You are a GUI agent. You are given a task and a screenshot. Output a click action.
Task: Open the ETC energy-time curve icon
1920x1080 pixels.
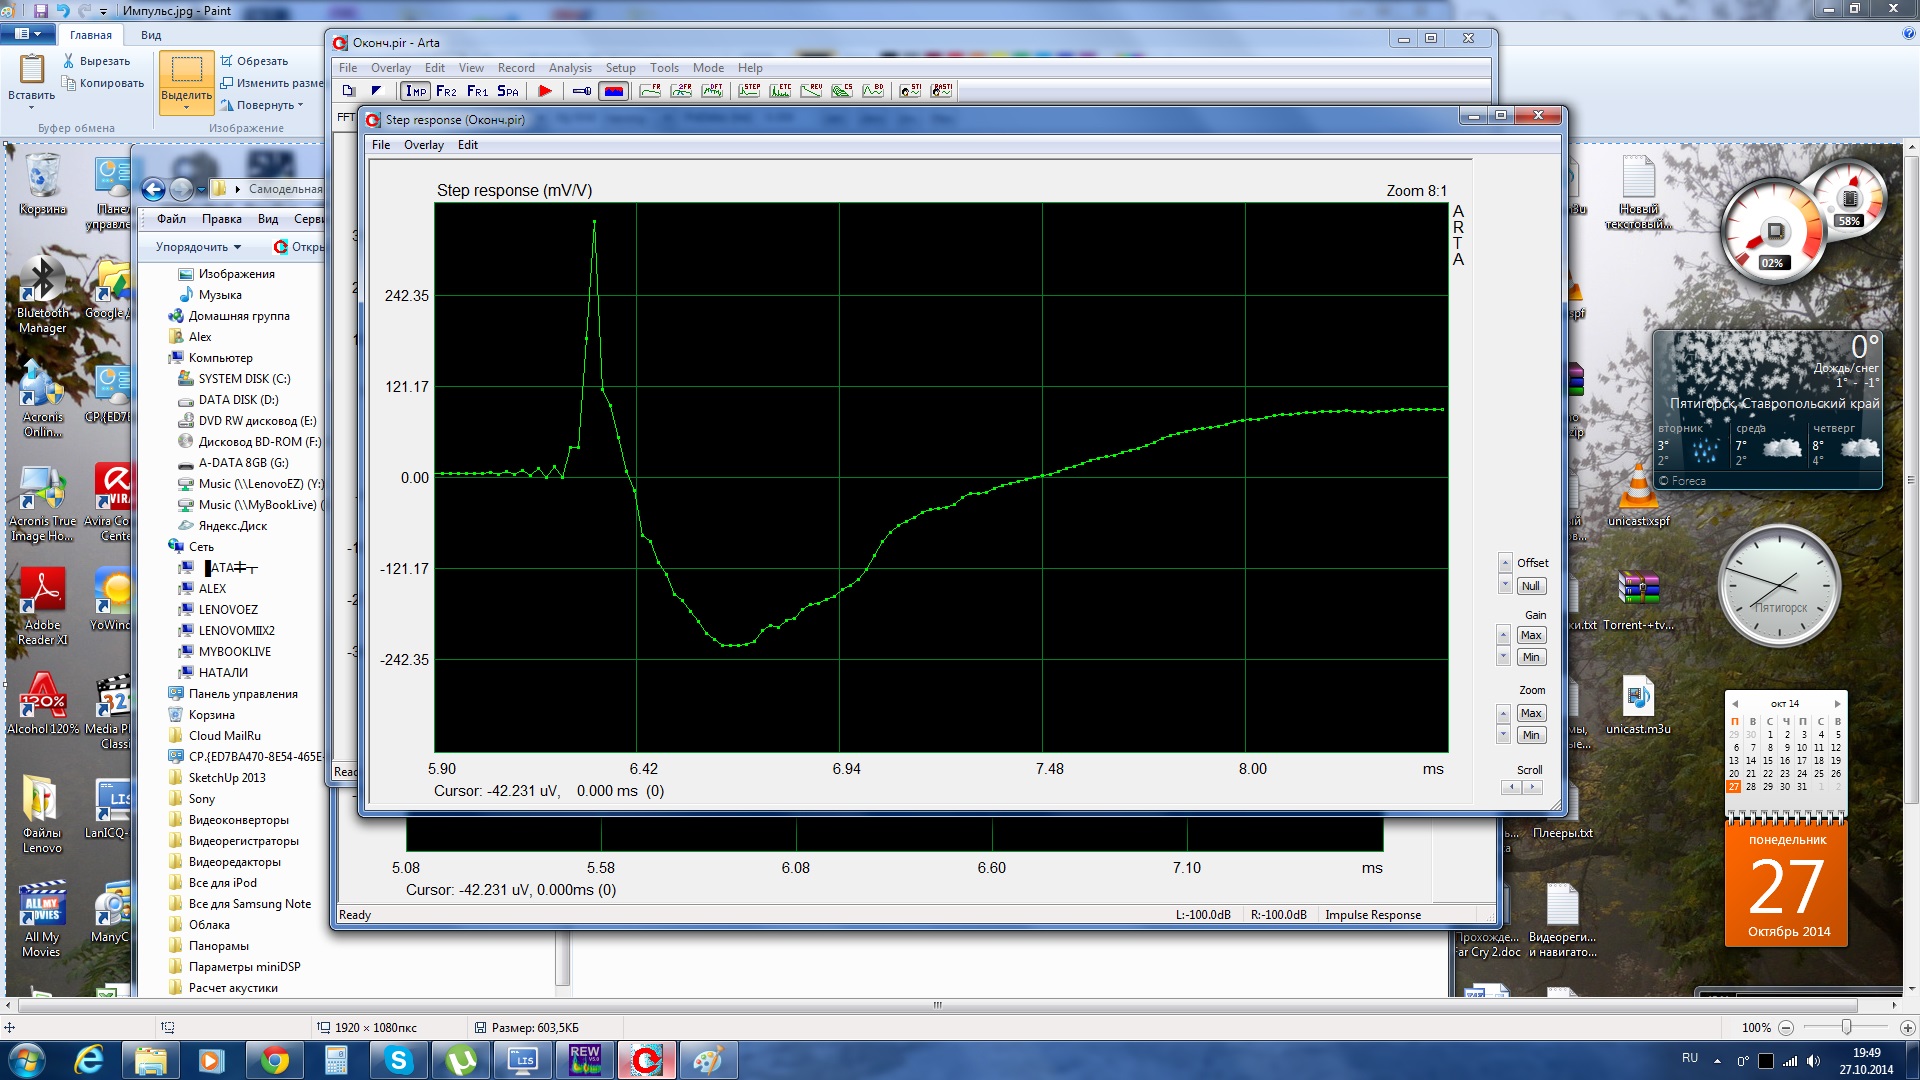click(780, 91)
